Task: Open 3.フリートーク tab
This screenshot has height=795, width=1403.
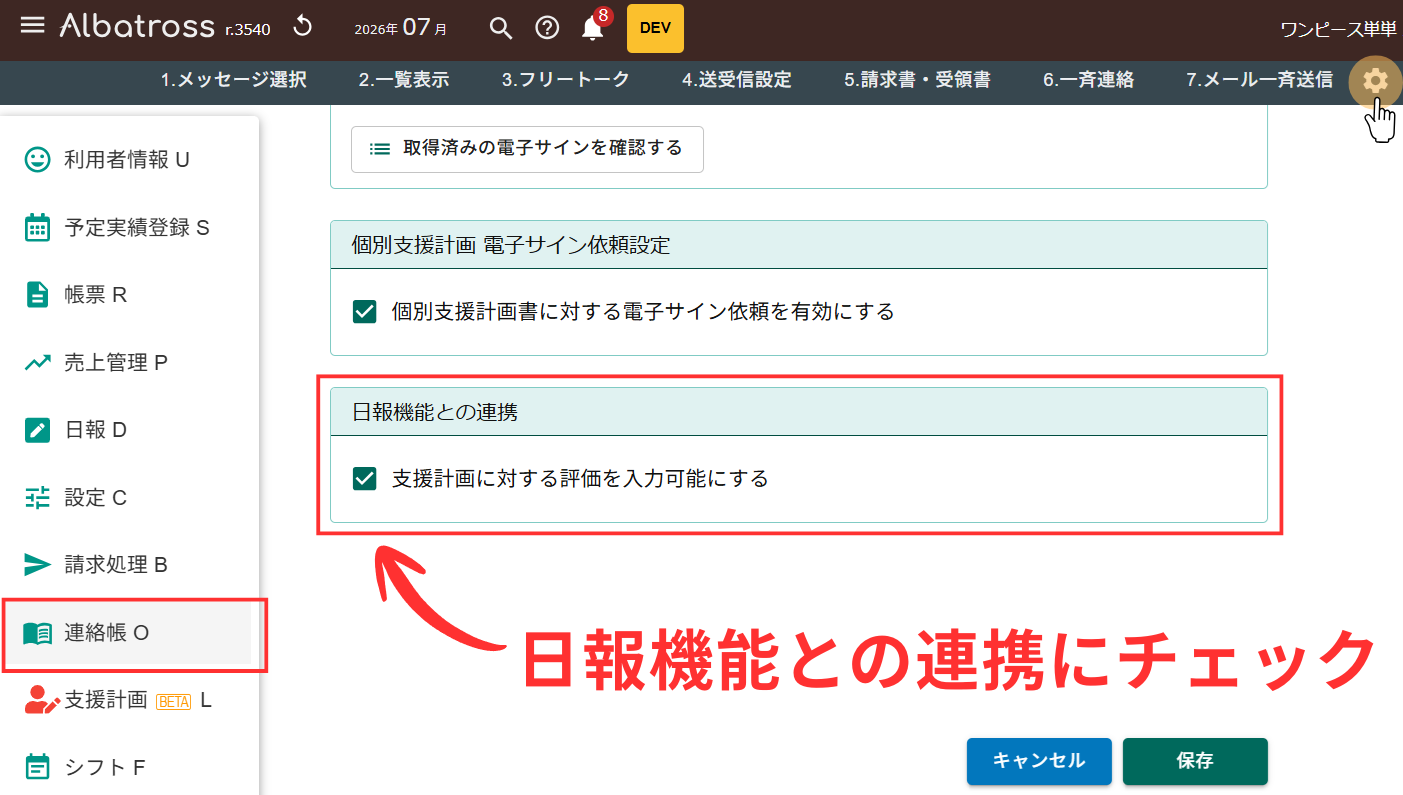Action: pyautogui.click(x=566, y=80)
